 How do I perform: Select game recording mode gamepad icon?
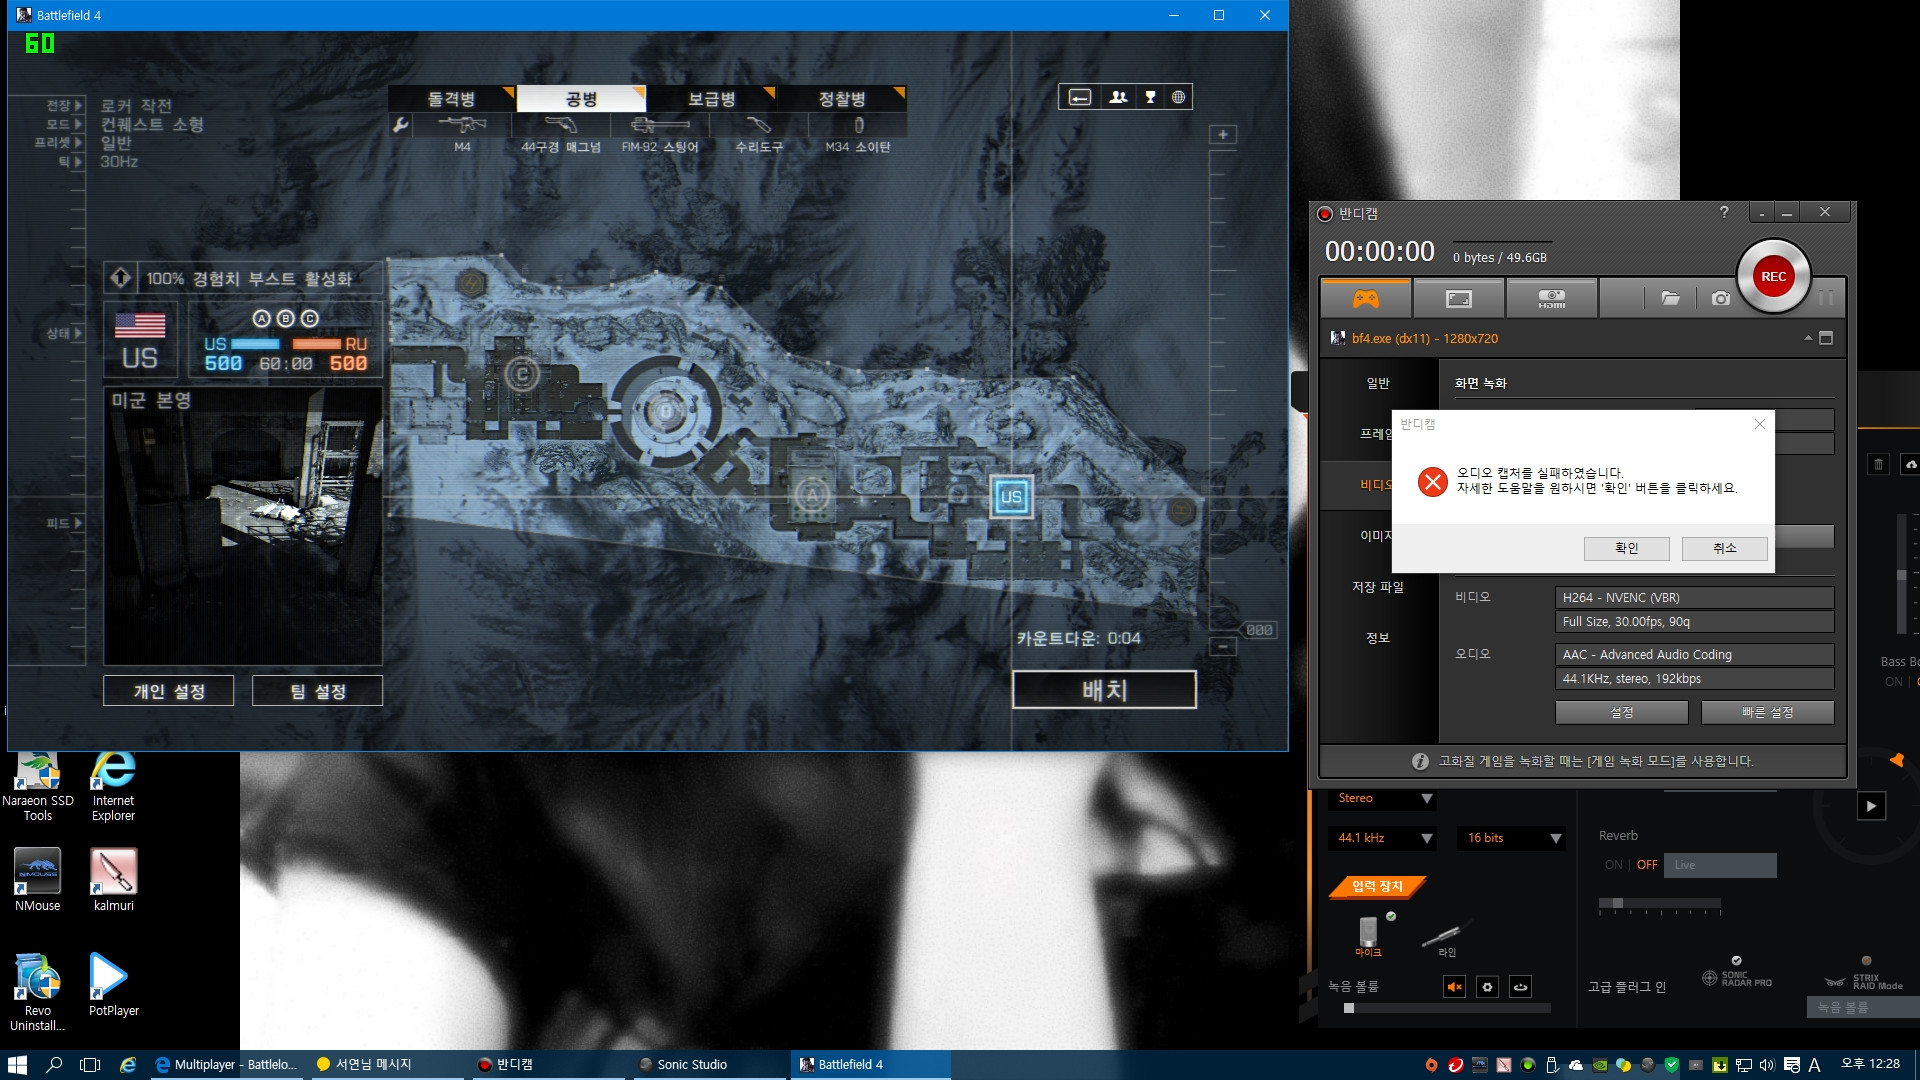1365,298
